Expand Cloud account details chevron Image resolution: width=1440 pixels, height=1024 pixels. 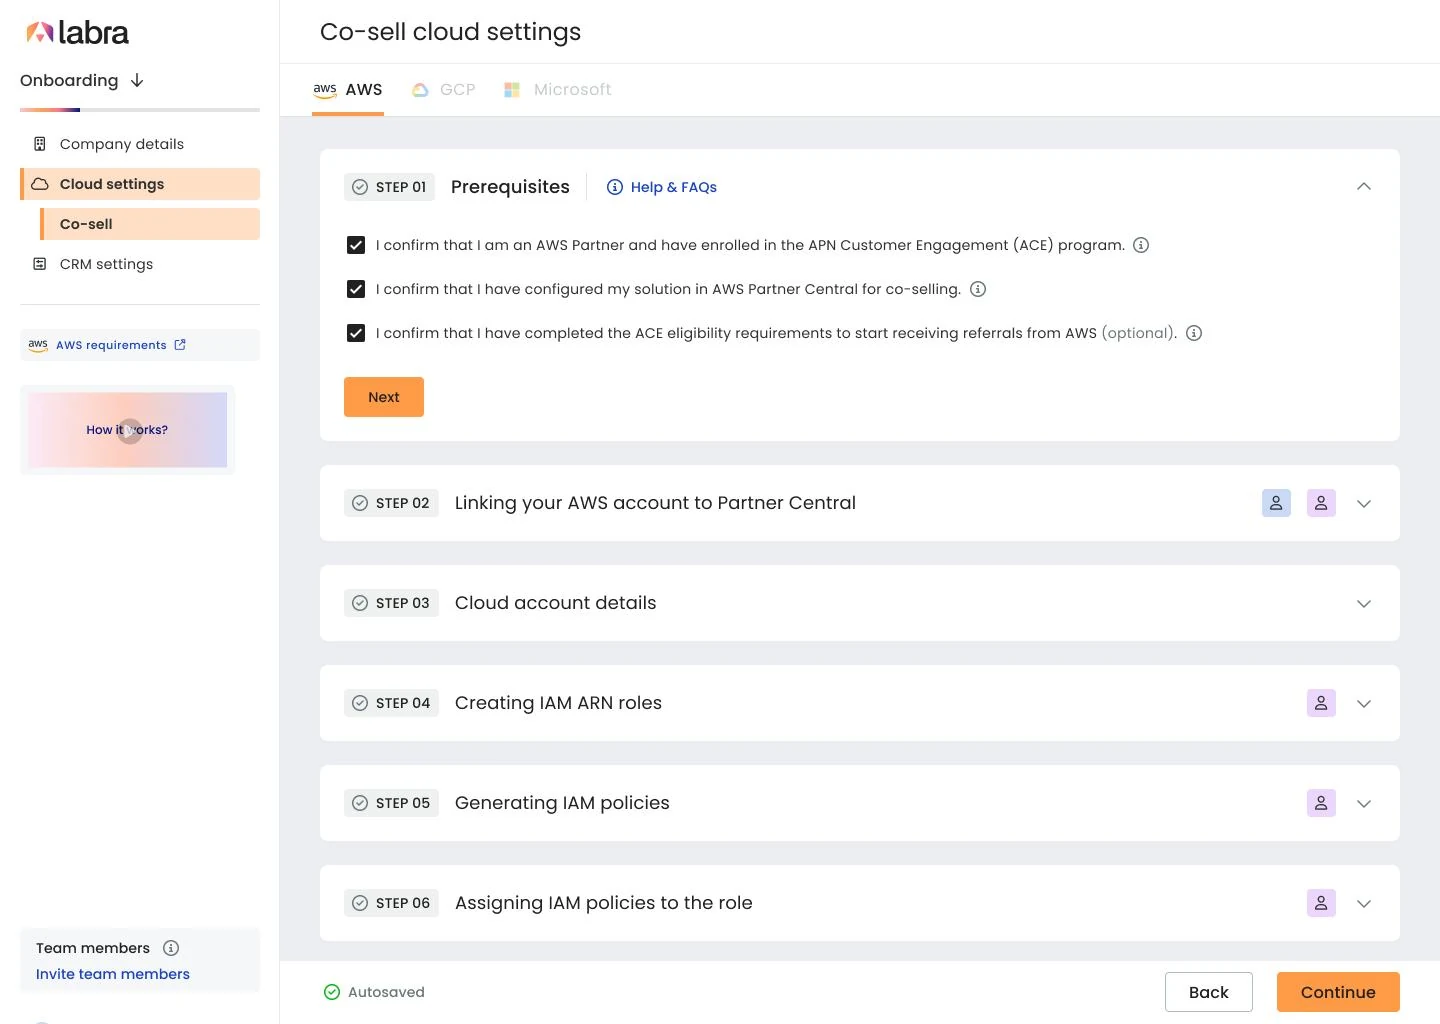1364,603
